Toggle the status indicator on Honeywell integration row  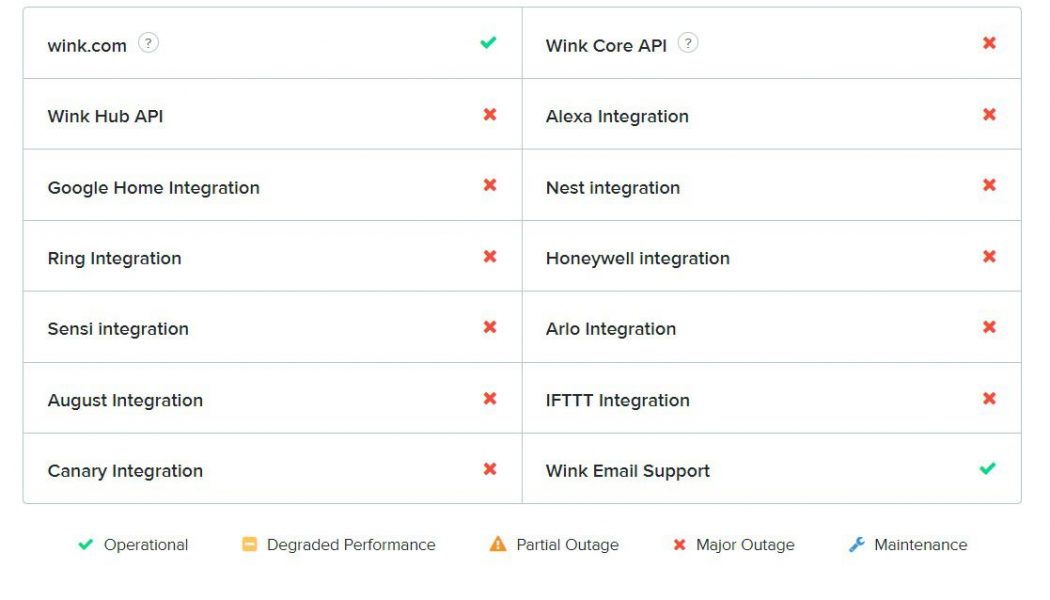click(989, 256)
